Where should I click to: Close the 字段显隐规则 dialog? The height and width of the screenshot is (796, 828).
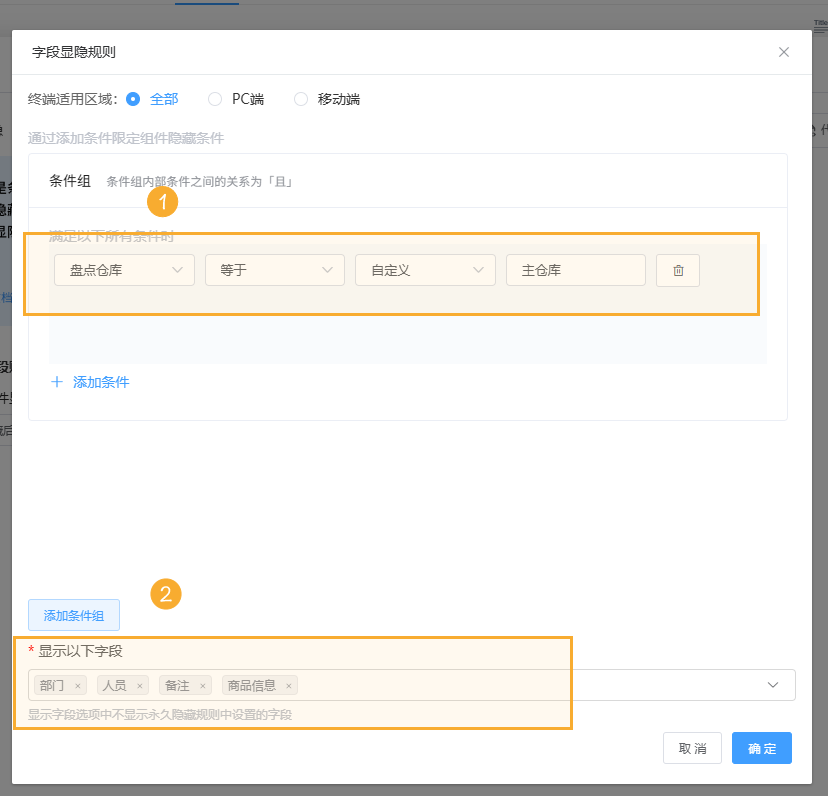tap(784, 52)
